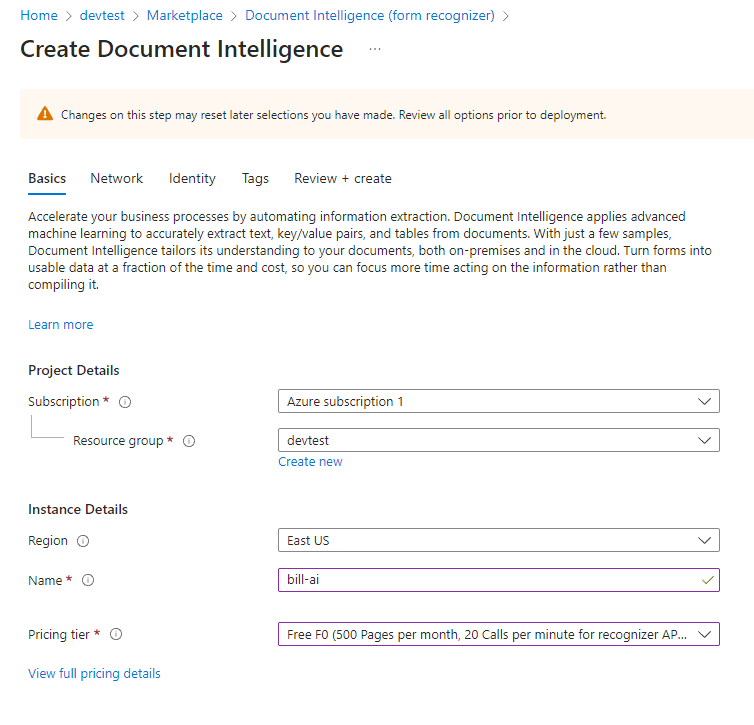Click the Resource group info icon
754x725 pixels.
pyautogui.click(x=189, y=441)
